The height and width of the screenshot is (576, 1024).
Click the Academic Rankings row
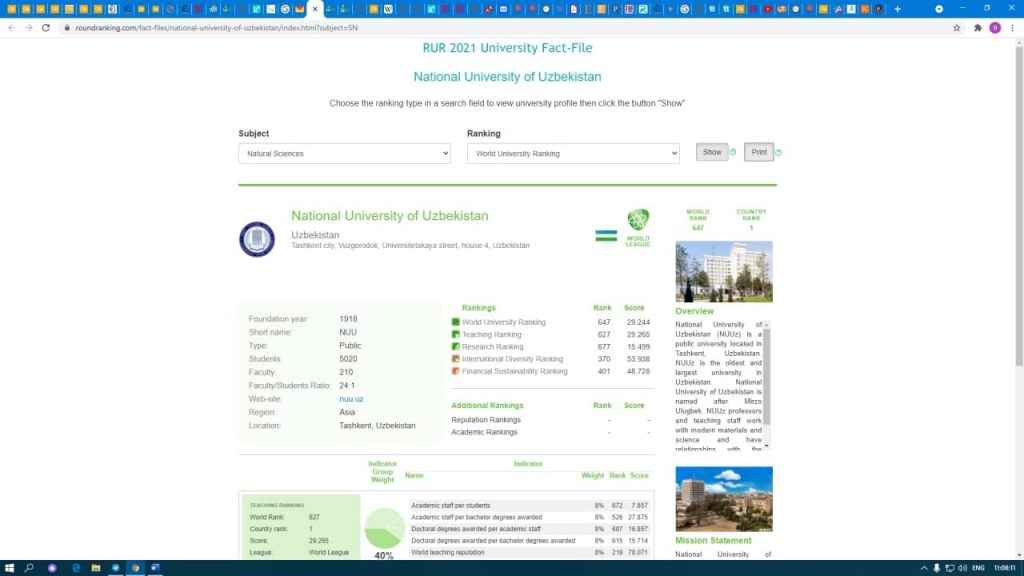pyautogui.click(x=552, y=432)
